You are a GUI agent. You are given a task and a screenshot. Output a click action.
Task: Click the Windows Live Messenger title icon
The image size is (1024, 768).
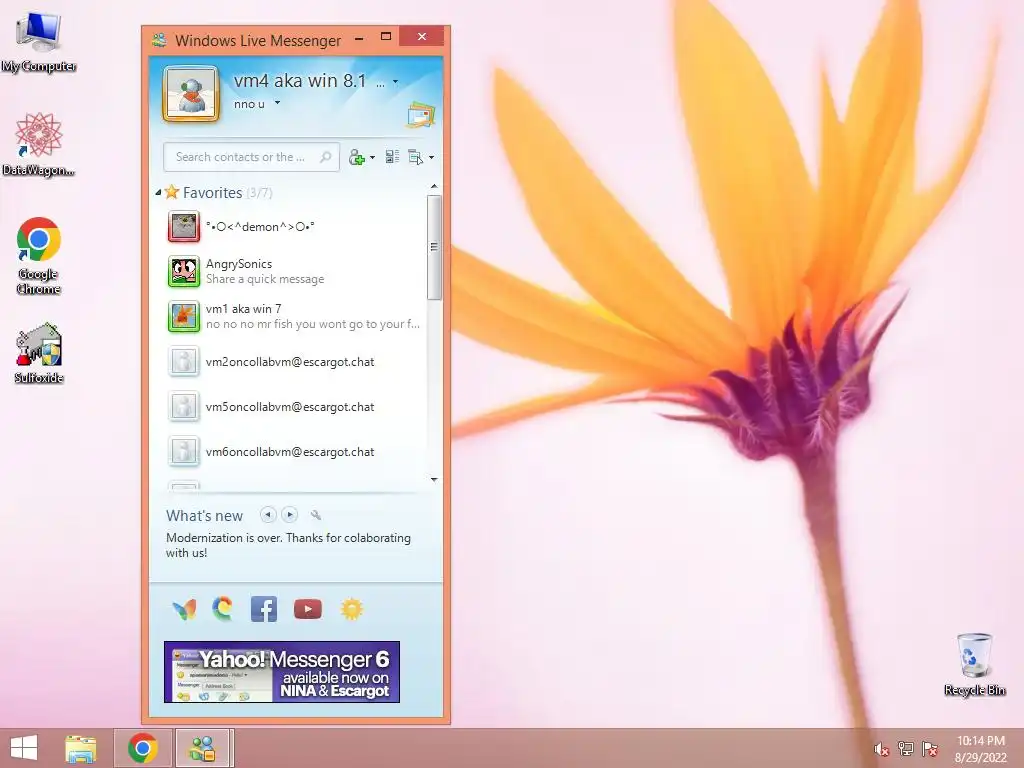pos(159,40)
